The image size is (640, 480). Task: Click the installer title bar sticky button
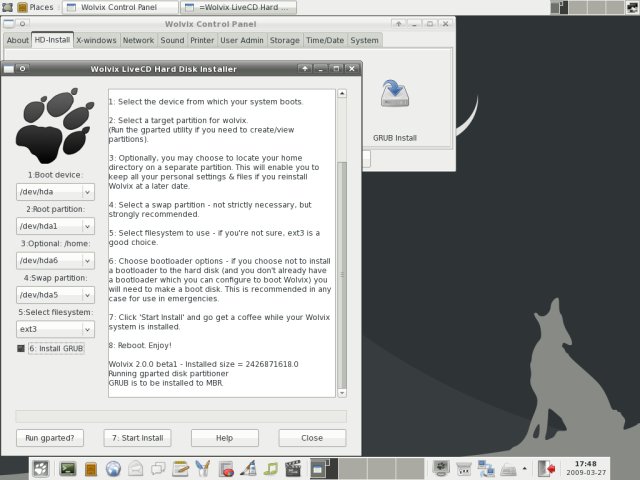click(x=22, y=69)
